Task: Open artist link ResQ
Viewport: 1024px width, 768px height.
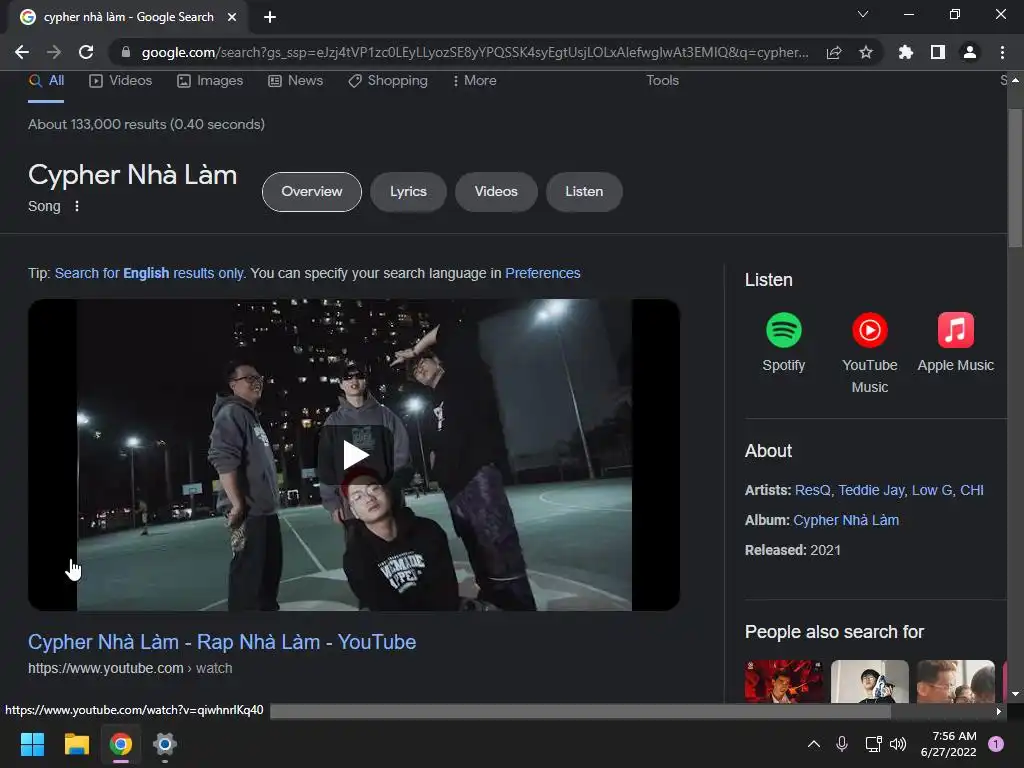Action: click(x=812, y=490)
